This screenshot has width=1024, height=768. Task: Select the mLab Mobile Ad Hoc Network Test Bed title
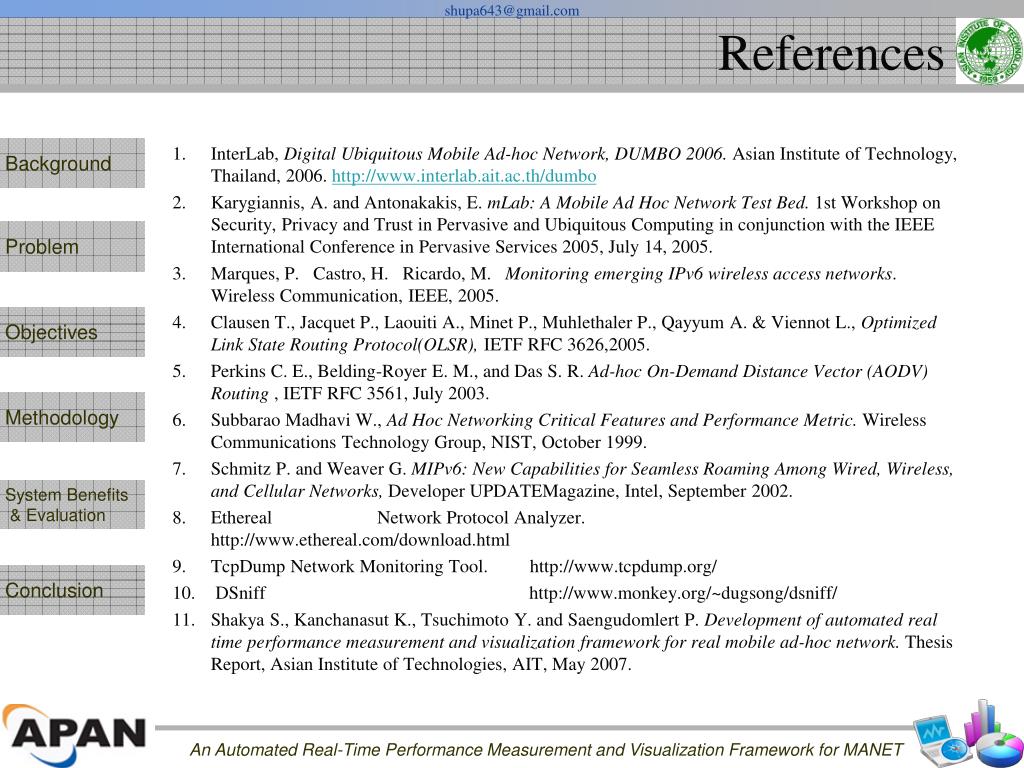[x=648, y=202]
